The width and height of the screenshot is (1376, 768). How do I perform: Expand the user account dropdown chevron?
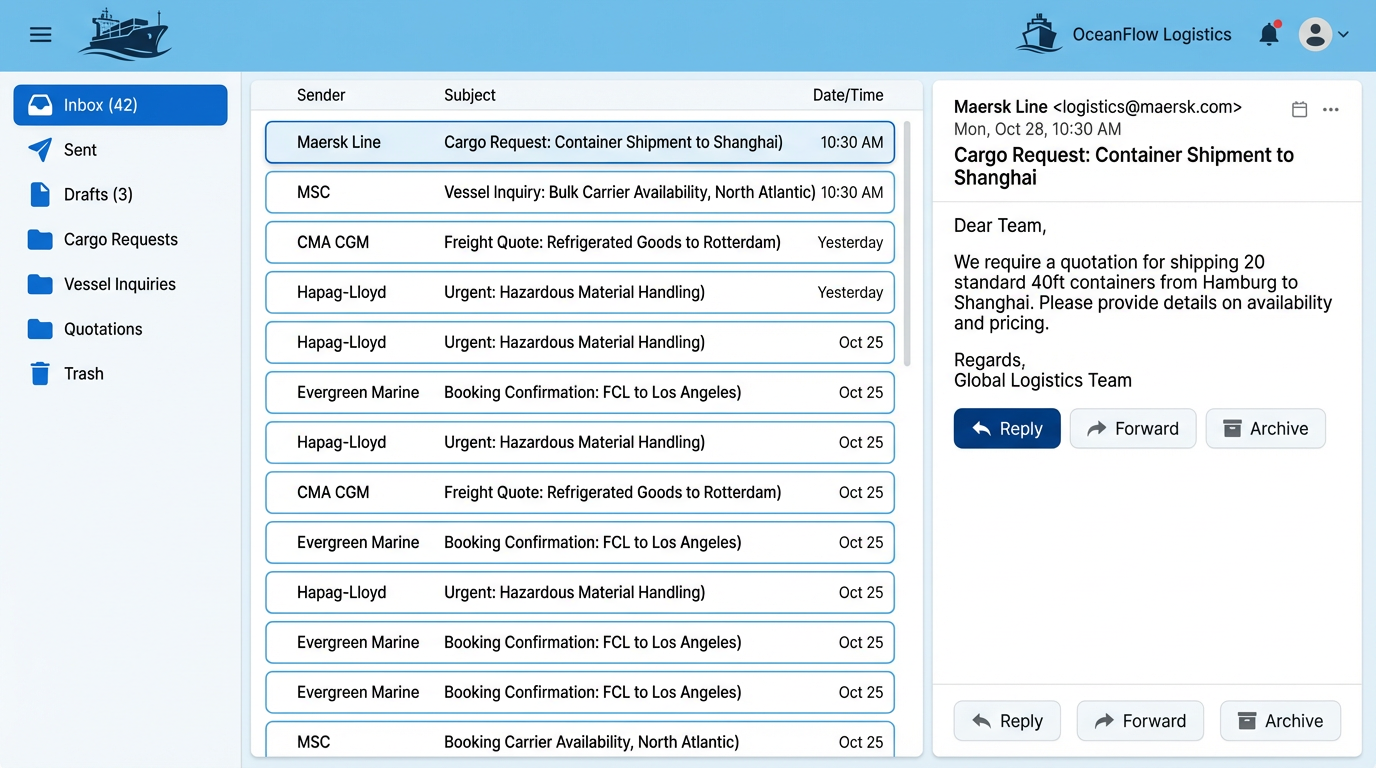point(1343,35)
